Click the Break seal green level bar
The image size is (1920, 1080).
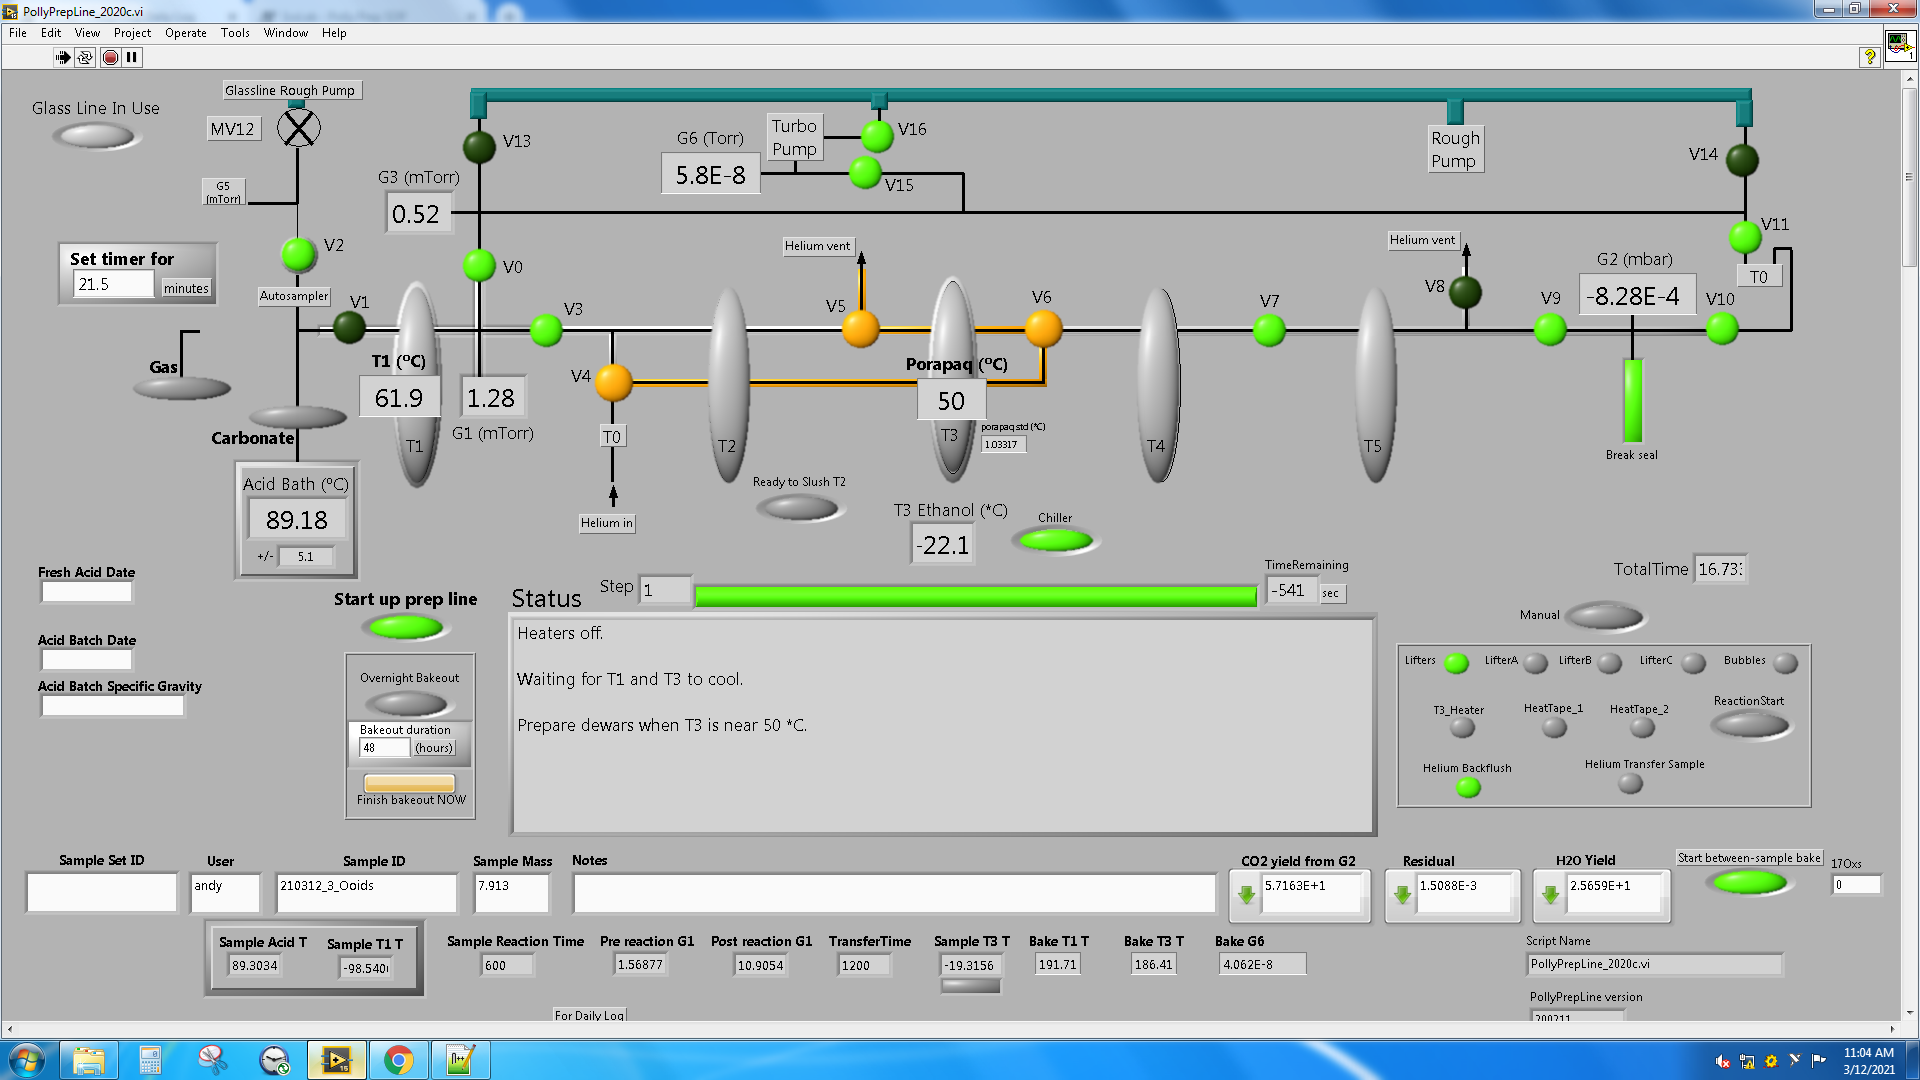[1633, 400]
